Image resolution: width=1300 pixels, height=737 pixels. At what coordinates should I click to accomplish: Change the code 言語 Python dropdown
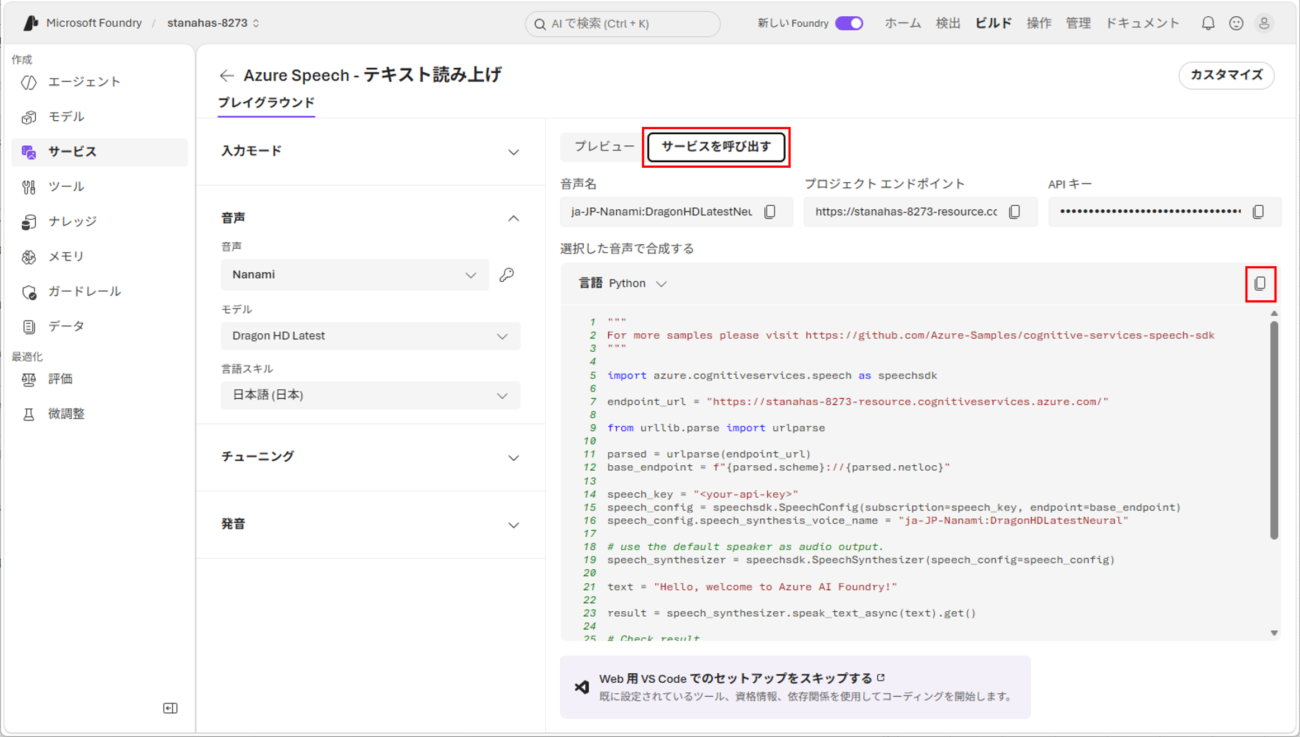coord(638,284)
